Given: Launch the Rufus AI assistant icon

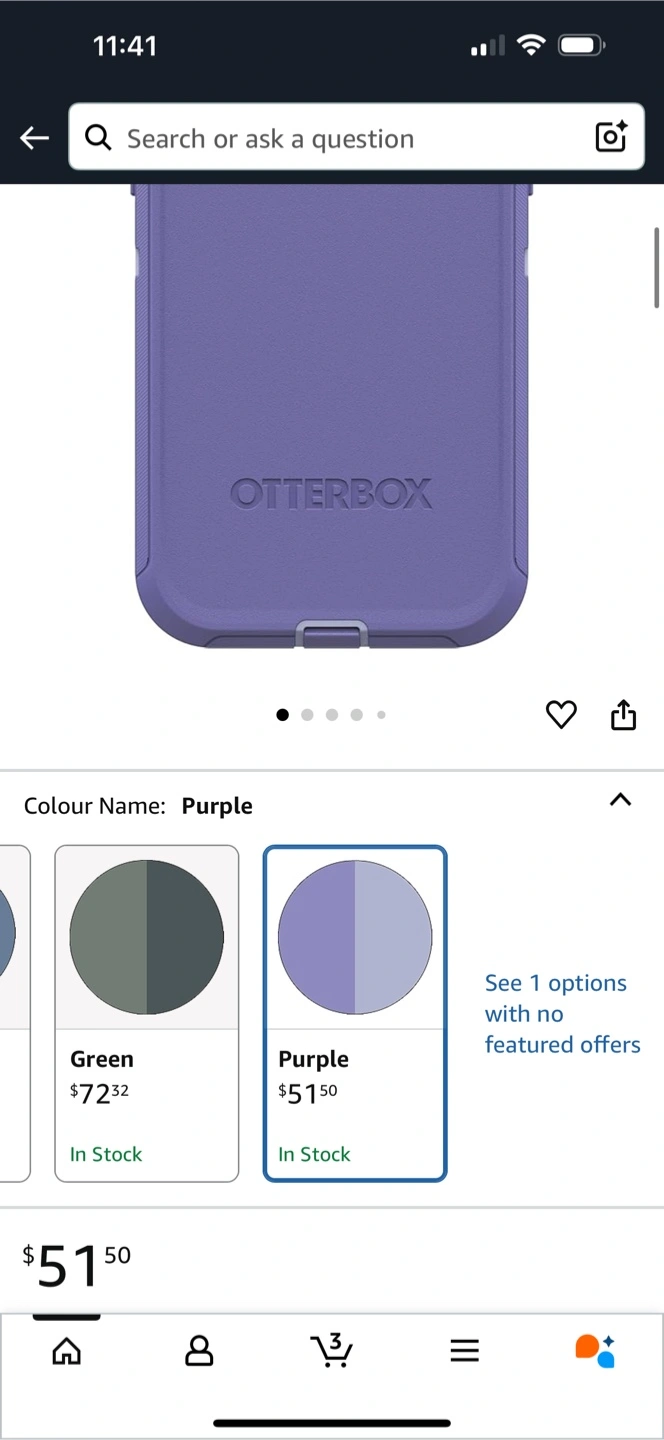Looking at the screenshot, I should pyautogui.click(x=595, y=1350).
